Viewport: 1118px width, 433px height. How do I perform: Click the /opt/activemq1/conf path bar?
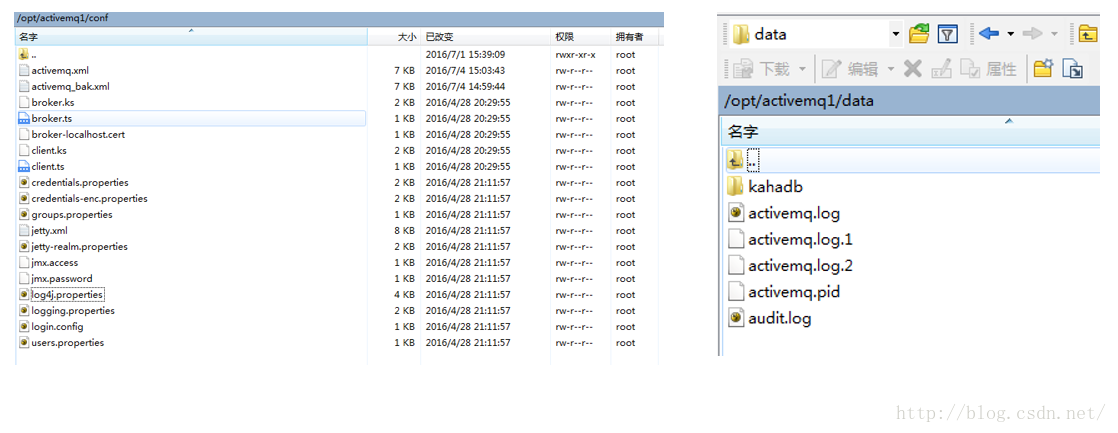[339, 17]
